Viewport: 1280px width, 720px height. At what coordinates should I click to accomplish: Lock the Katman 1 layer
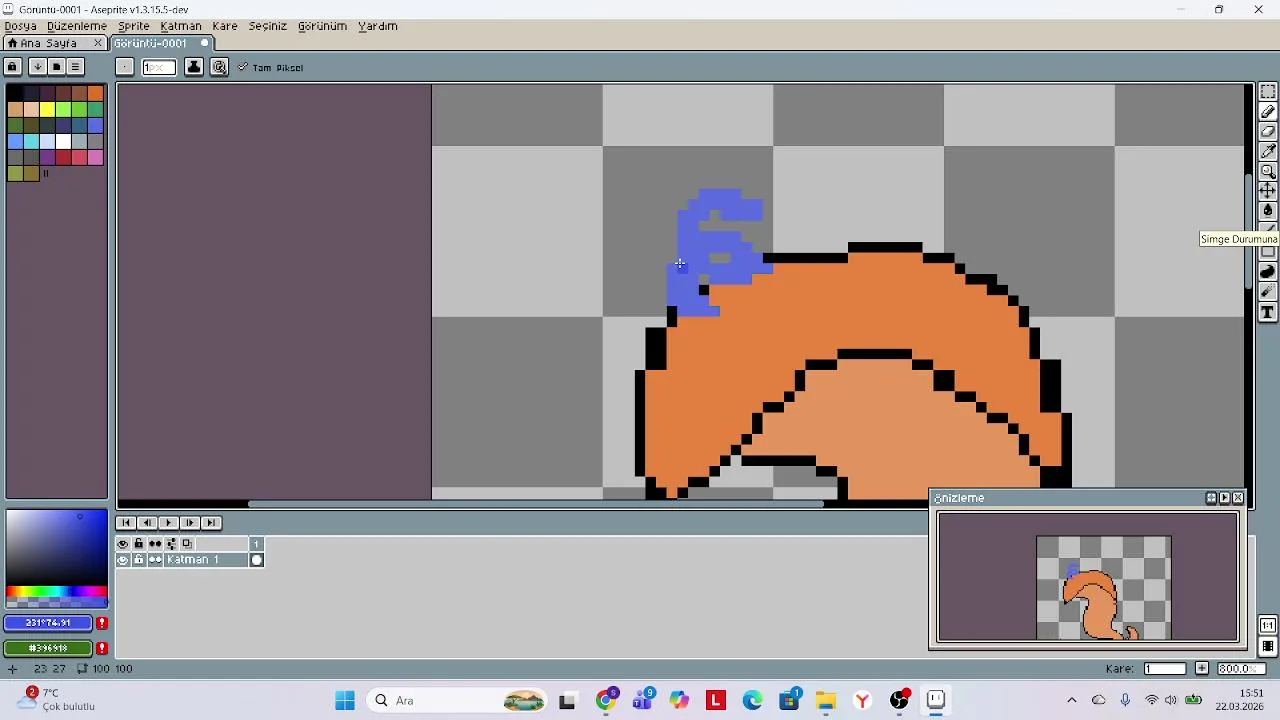click(139, 560)
